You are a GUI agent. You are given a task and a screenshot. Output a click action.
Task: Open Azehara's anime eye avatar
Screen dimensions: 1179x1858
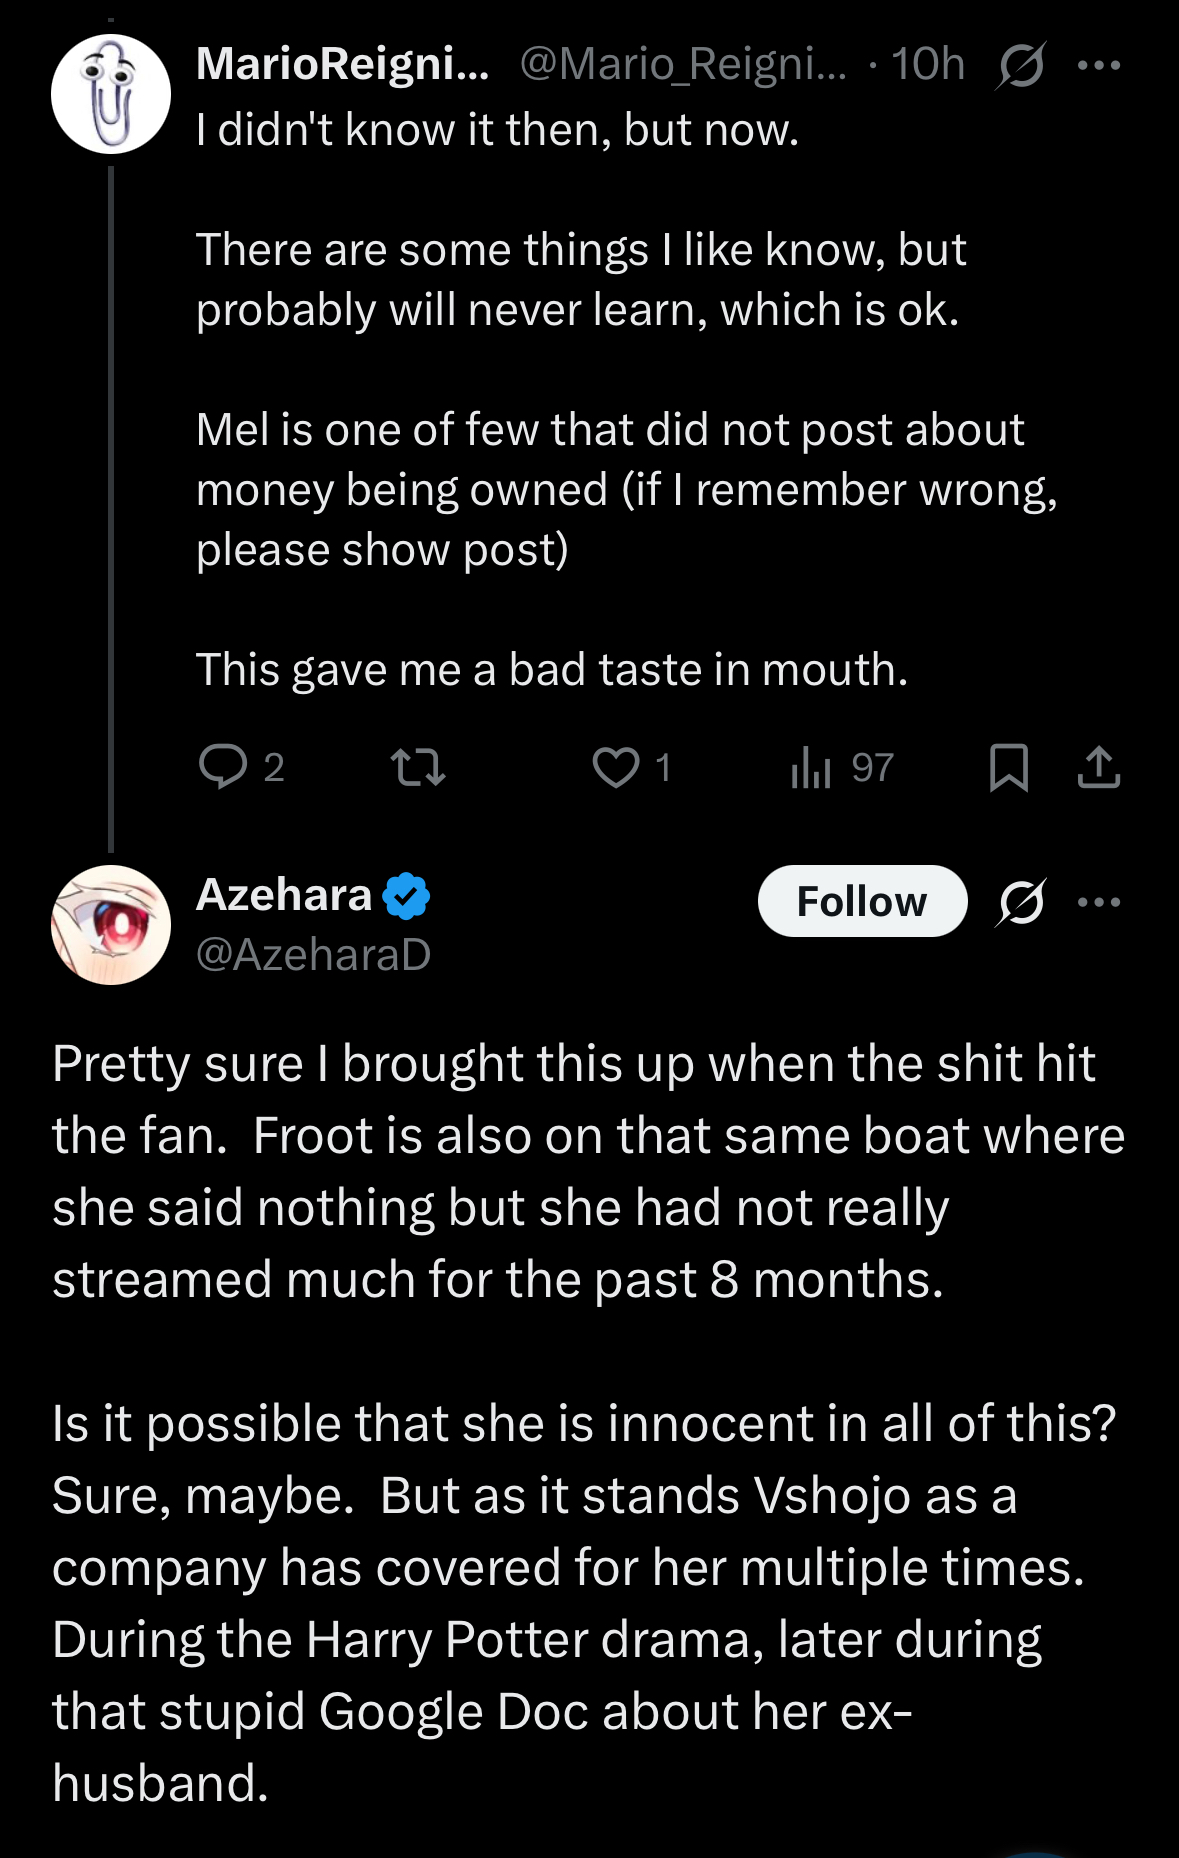[x=111, y=925]
